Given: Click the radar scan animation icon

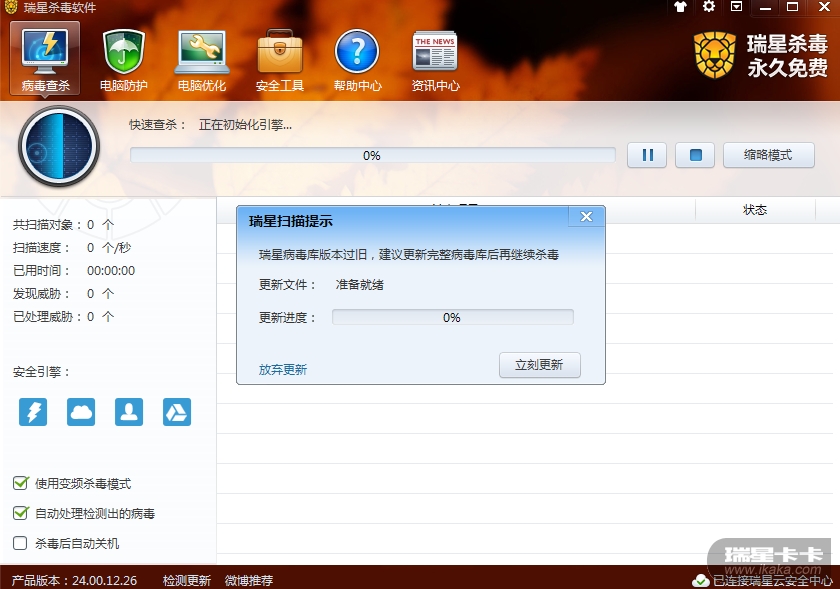Looking at the screenshot, I should 59,146.
